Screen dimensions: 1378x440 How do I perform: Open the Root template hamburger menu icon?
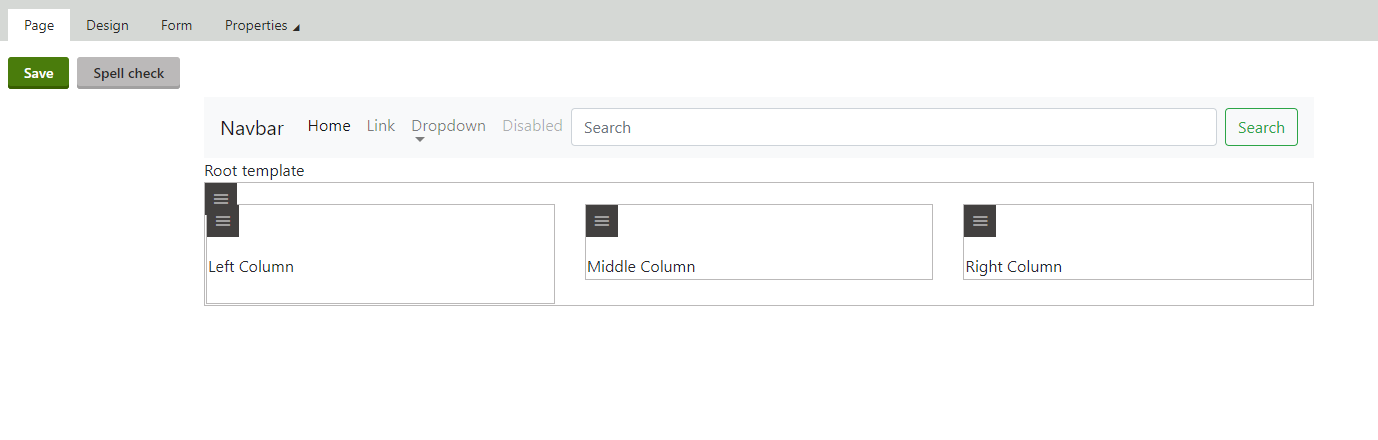[221, 199]
